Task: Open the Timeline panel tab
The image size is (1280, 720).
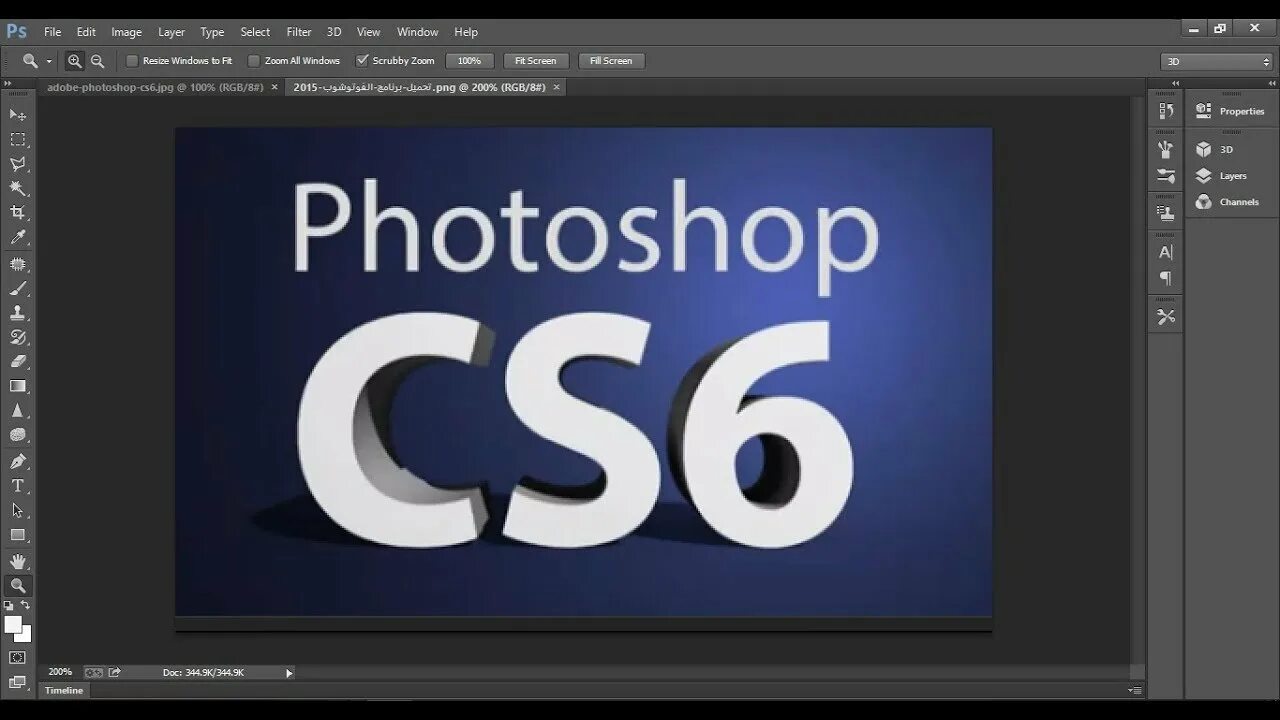Action: coord(65,690)
